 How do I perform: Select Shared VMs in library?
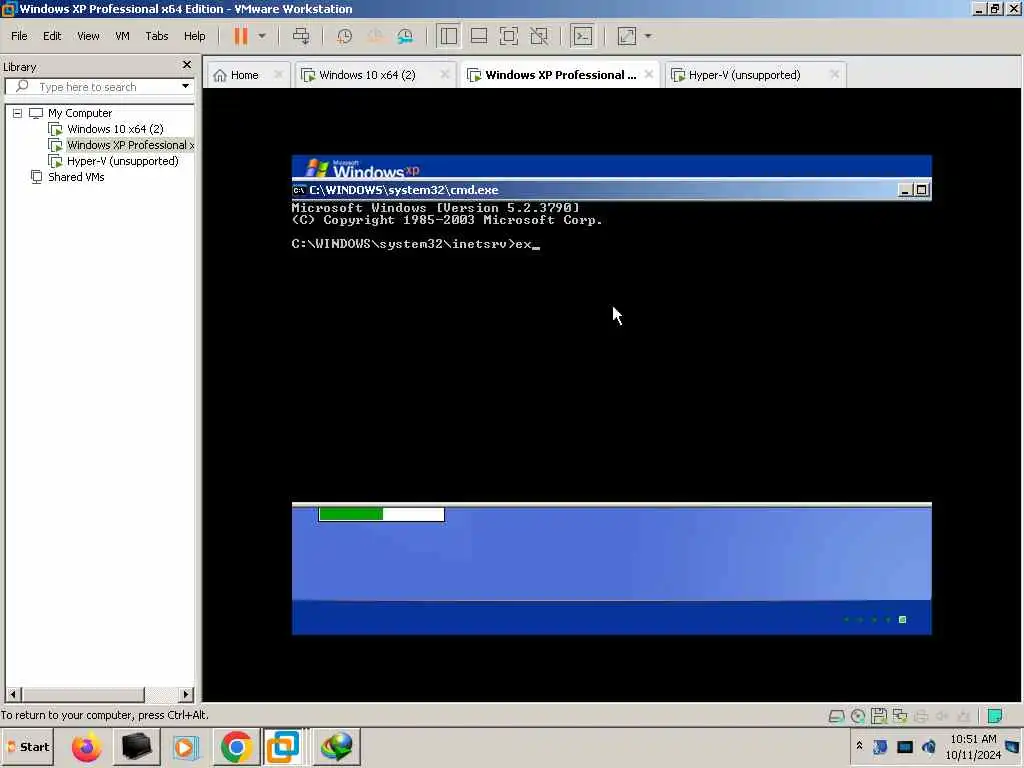[x=76, y=177]
